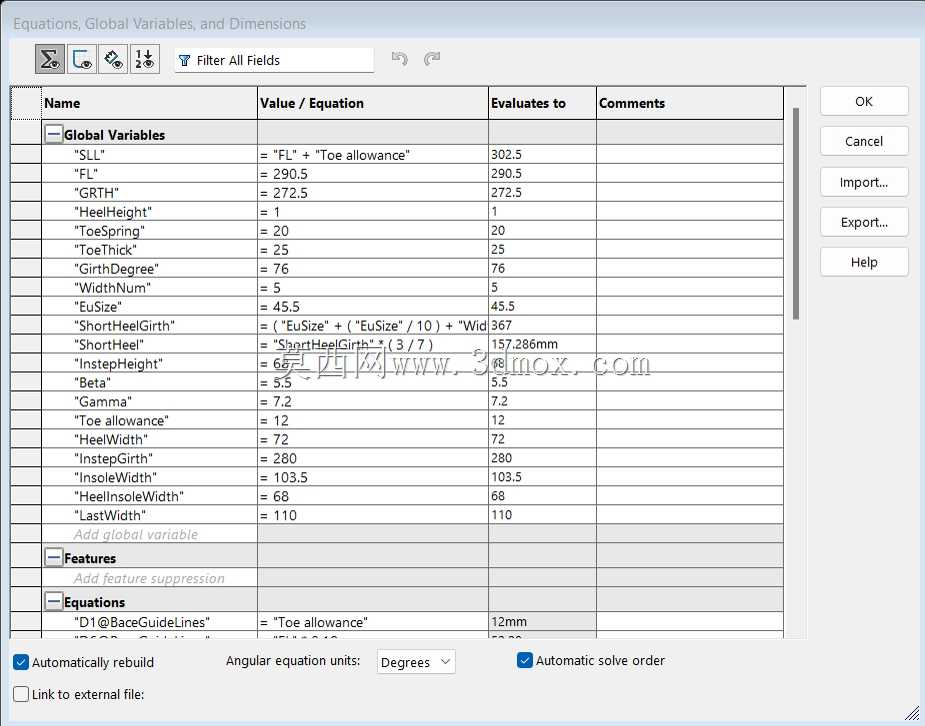Click the = 103.5 value cell
Image resolution: width=925 pixels, height=726 pixels.
[x=373, y=477]
